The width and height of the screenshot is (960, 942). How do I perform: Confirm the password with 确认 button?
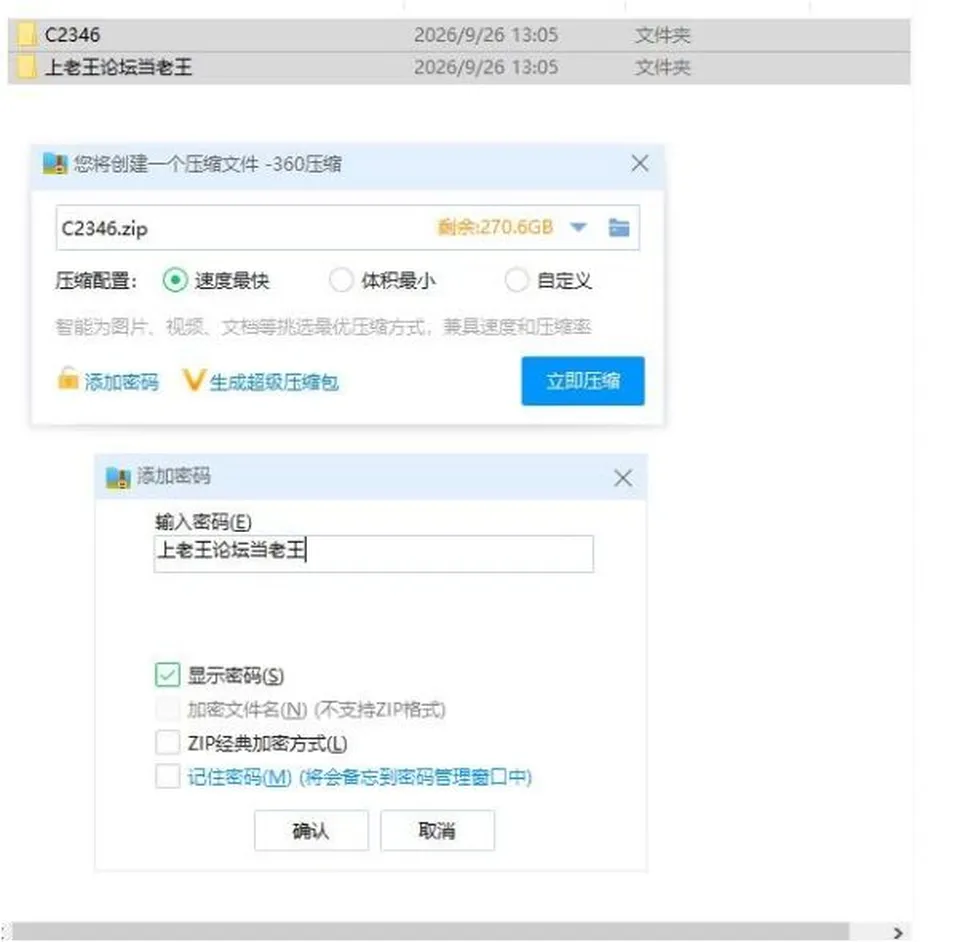311,831
